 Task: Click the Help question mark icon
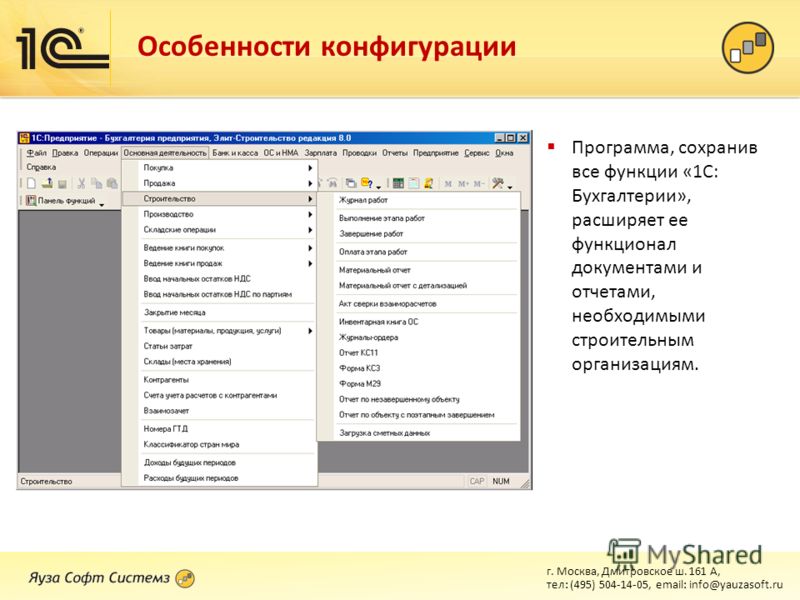click(x=367, y=183)
